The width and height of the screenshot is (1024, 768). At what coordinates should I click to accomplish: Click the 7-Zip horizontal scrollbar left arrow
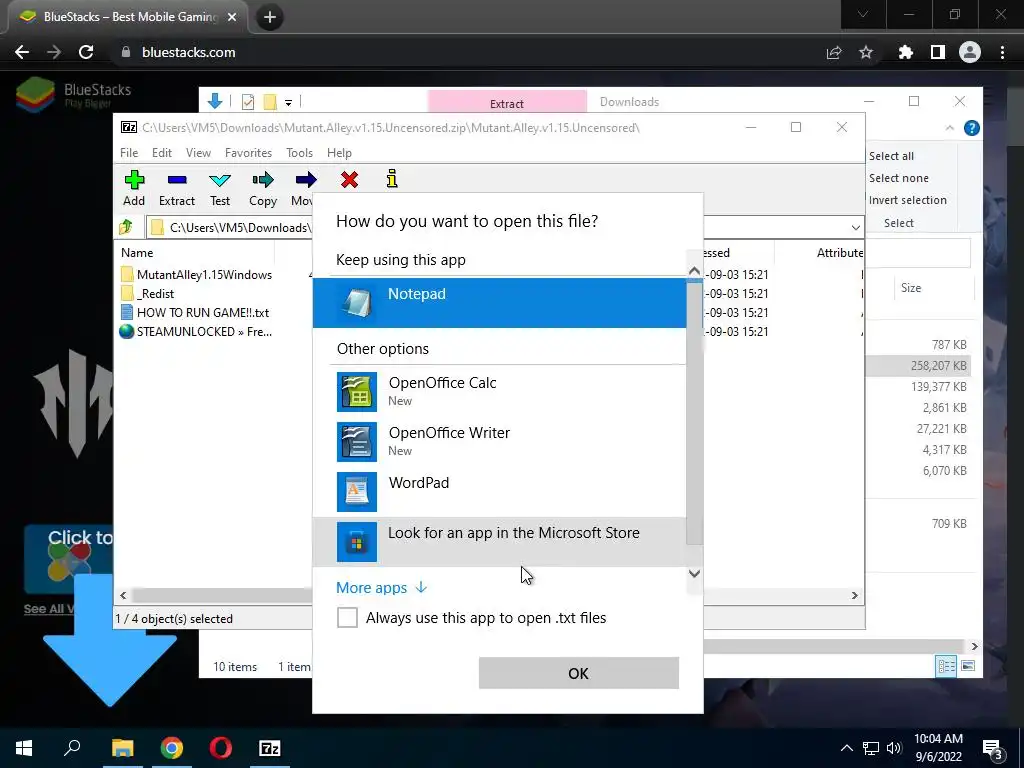pyautogui.click(x=123, y=596)
